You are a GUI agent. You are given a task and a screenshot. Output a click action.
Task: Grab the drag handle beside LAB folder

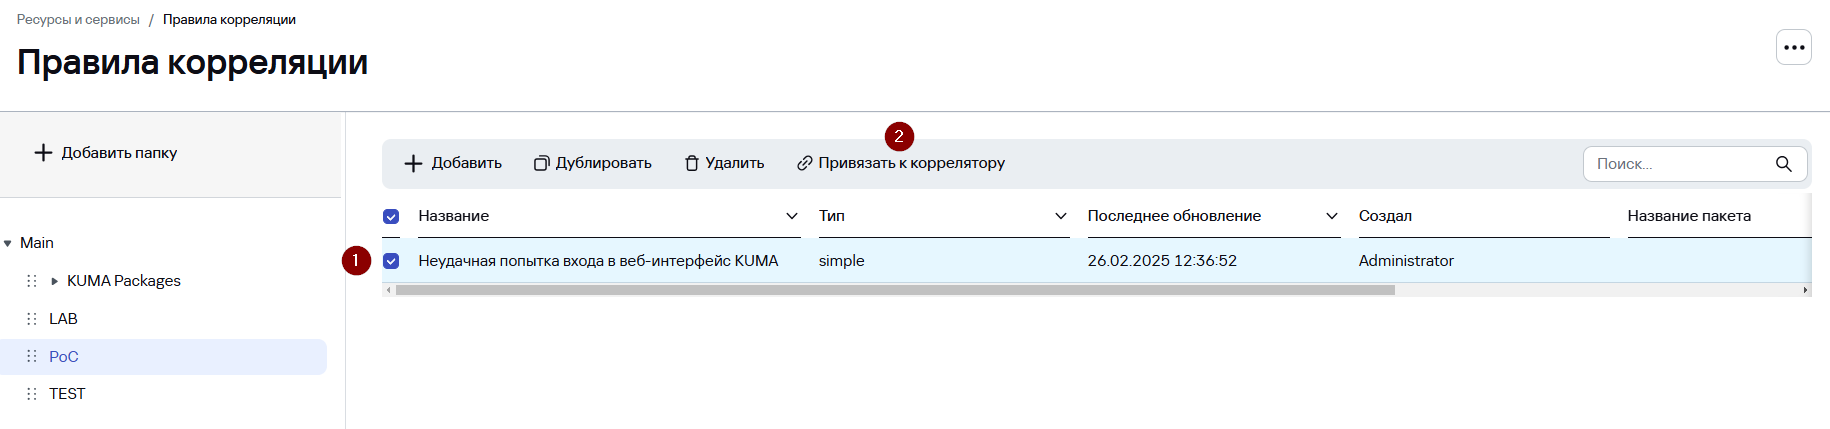[x=32, y=319]
